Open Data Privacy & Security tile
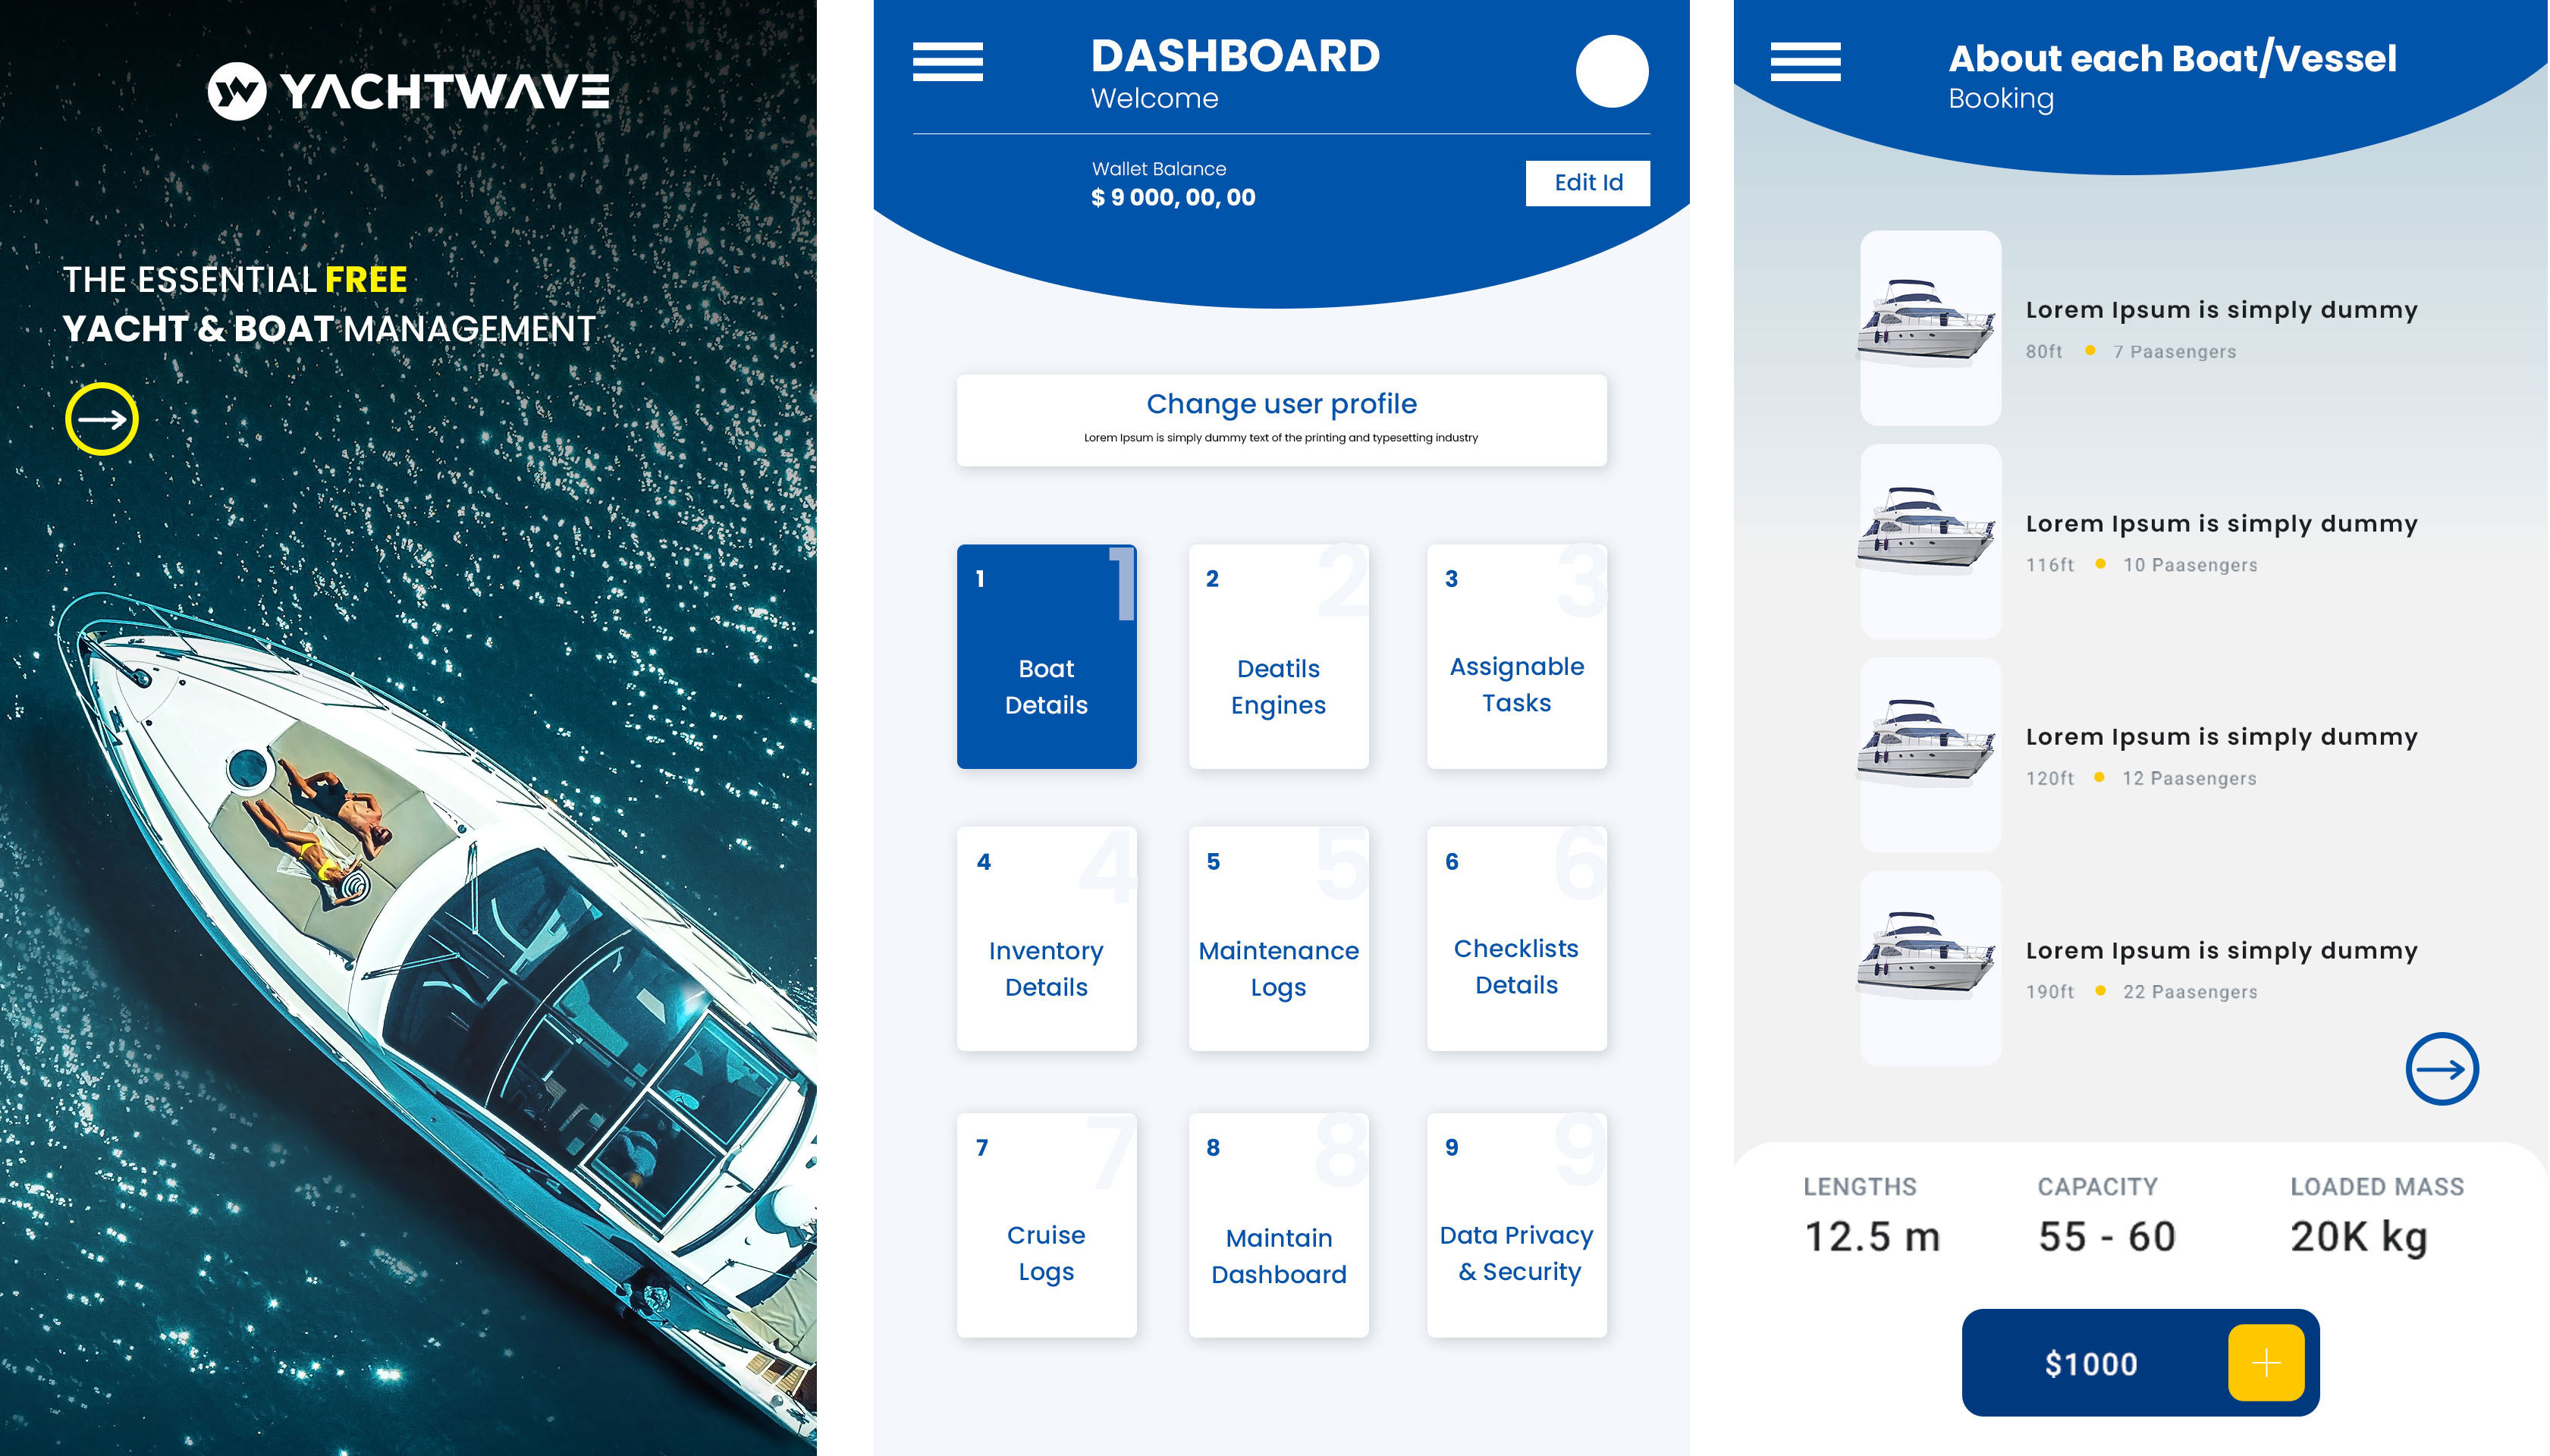 point(1516,1225)
